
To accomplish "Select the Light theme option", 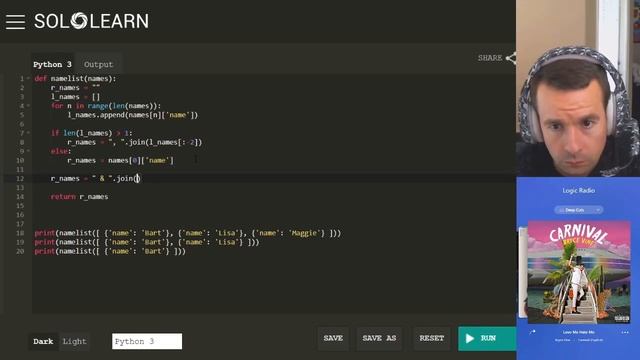I will pyautogui.click(x=74, y=341).
